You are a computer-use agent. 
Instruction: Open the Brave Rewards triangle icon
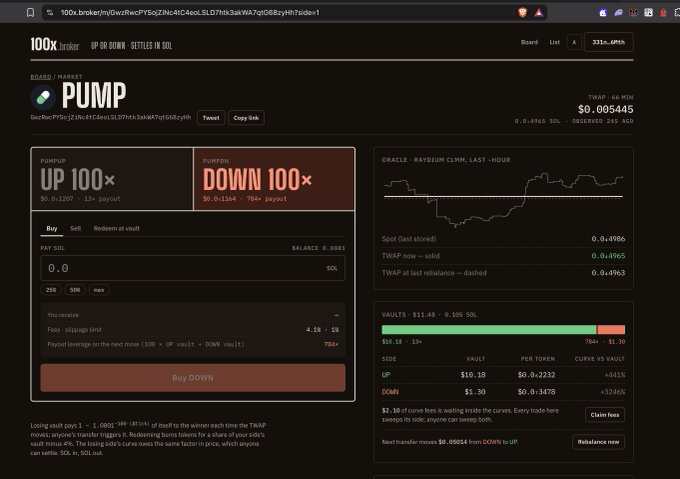538,13
